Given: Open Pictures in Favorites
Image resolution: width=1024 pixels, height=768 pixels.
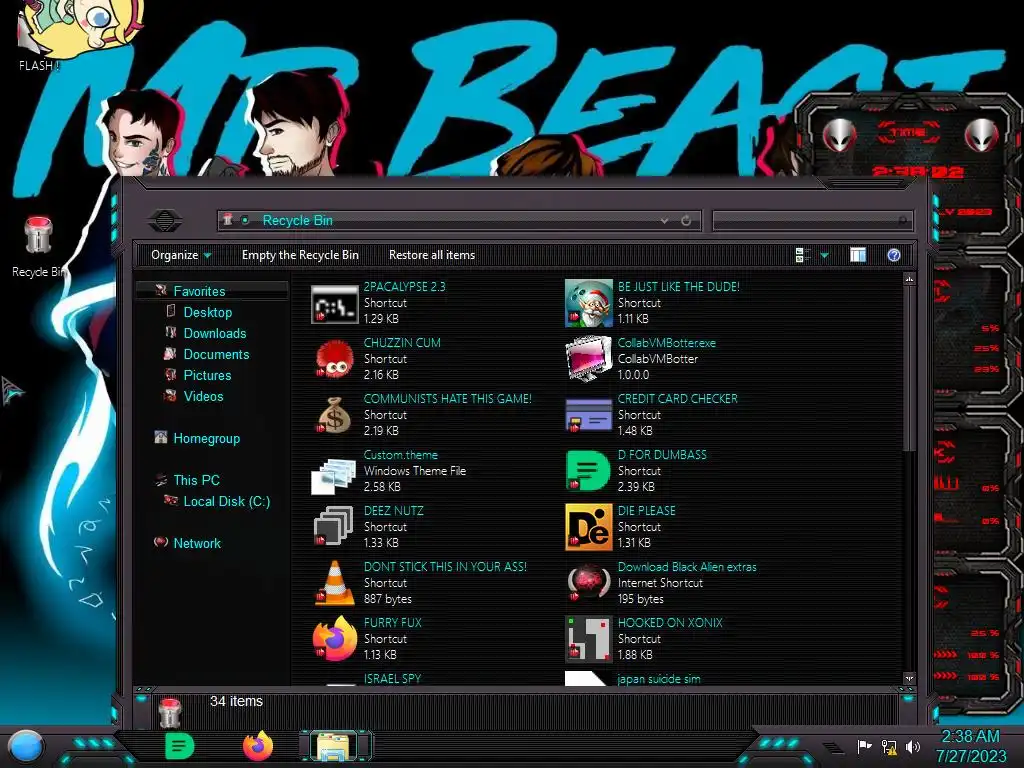Looking at the screenshot, I should pyautogui.click(x=207, y=375).
